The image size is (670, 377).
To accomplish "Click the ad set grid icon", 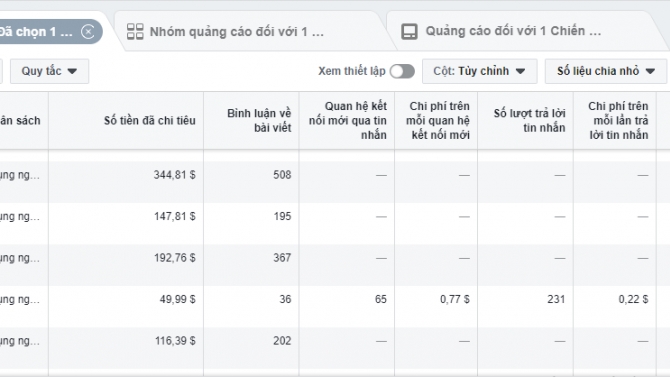I will point(135,32).
